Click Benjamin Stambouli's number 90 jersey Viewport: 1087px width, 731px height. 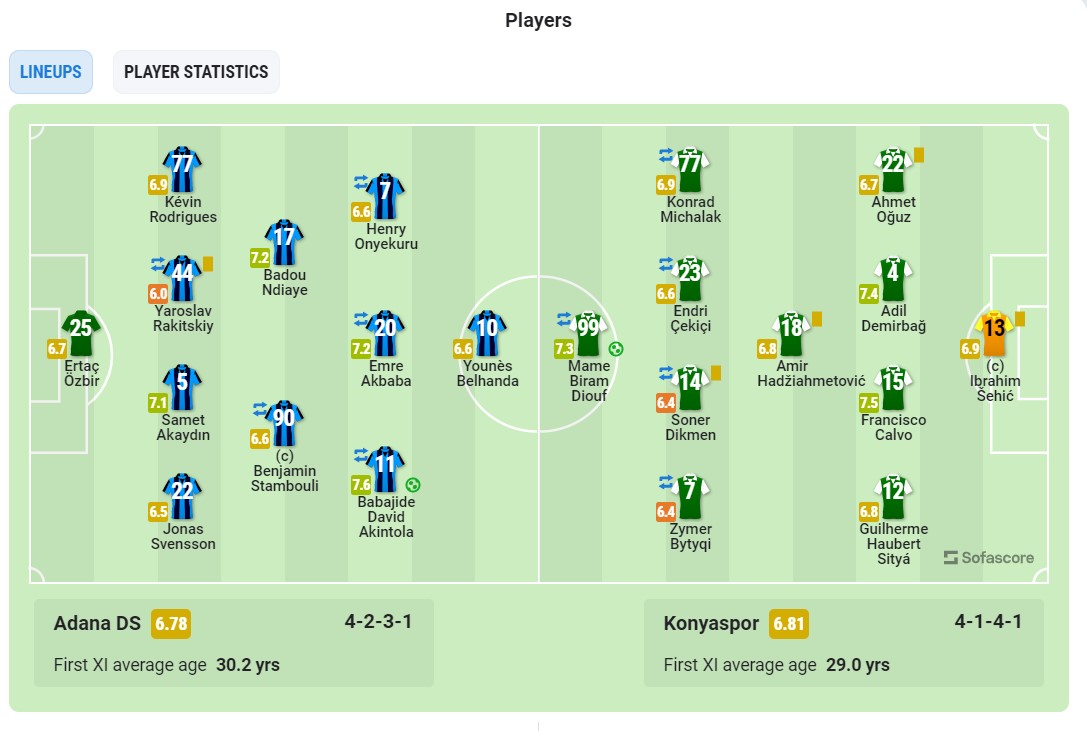(x=284, y=423)
